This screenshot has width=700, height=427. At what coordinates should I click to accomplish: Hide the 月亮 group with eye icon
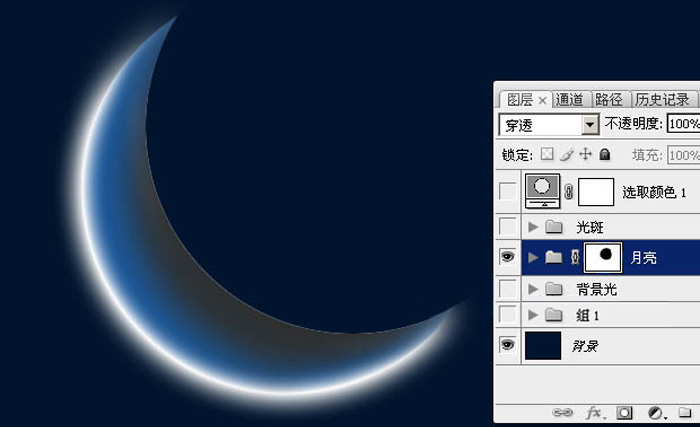coord(508,257)
